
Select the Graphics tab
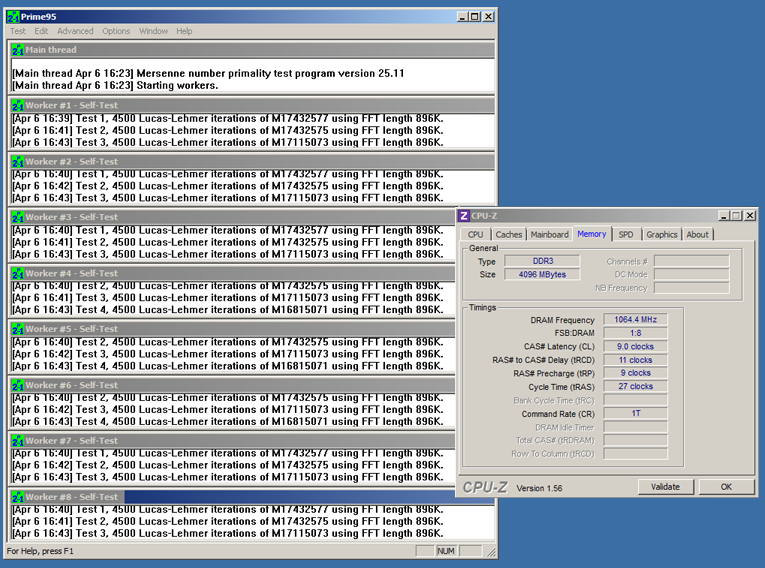661,235
